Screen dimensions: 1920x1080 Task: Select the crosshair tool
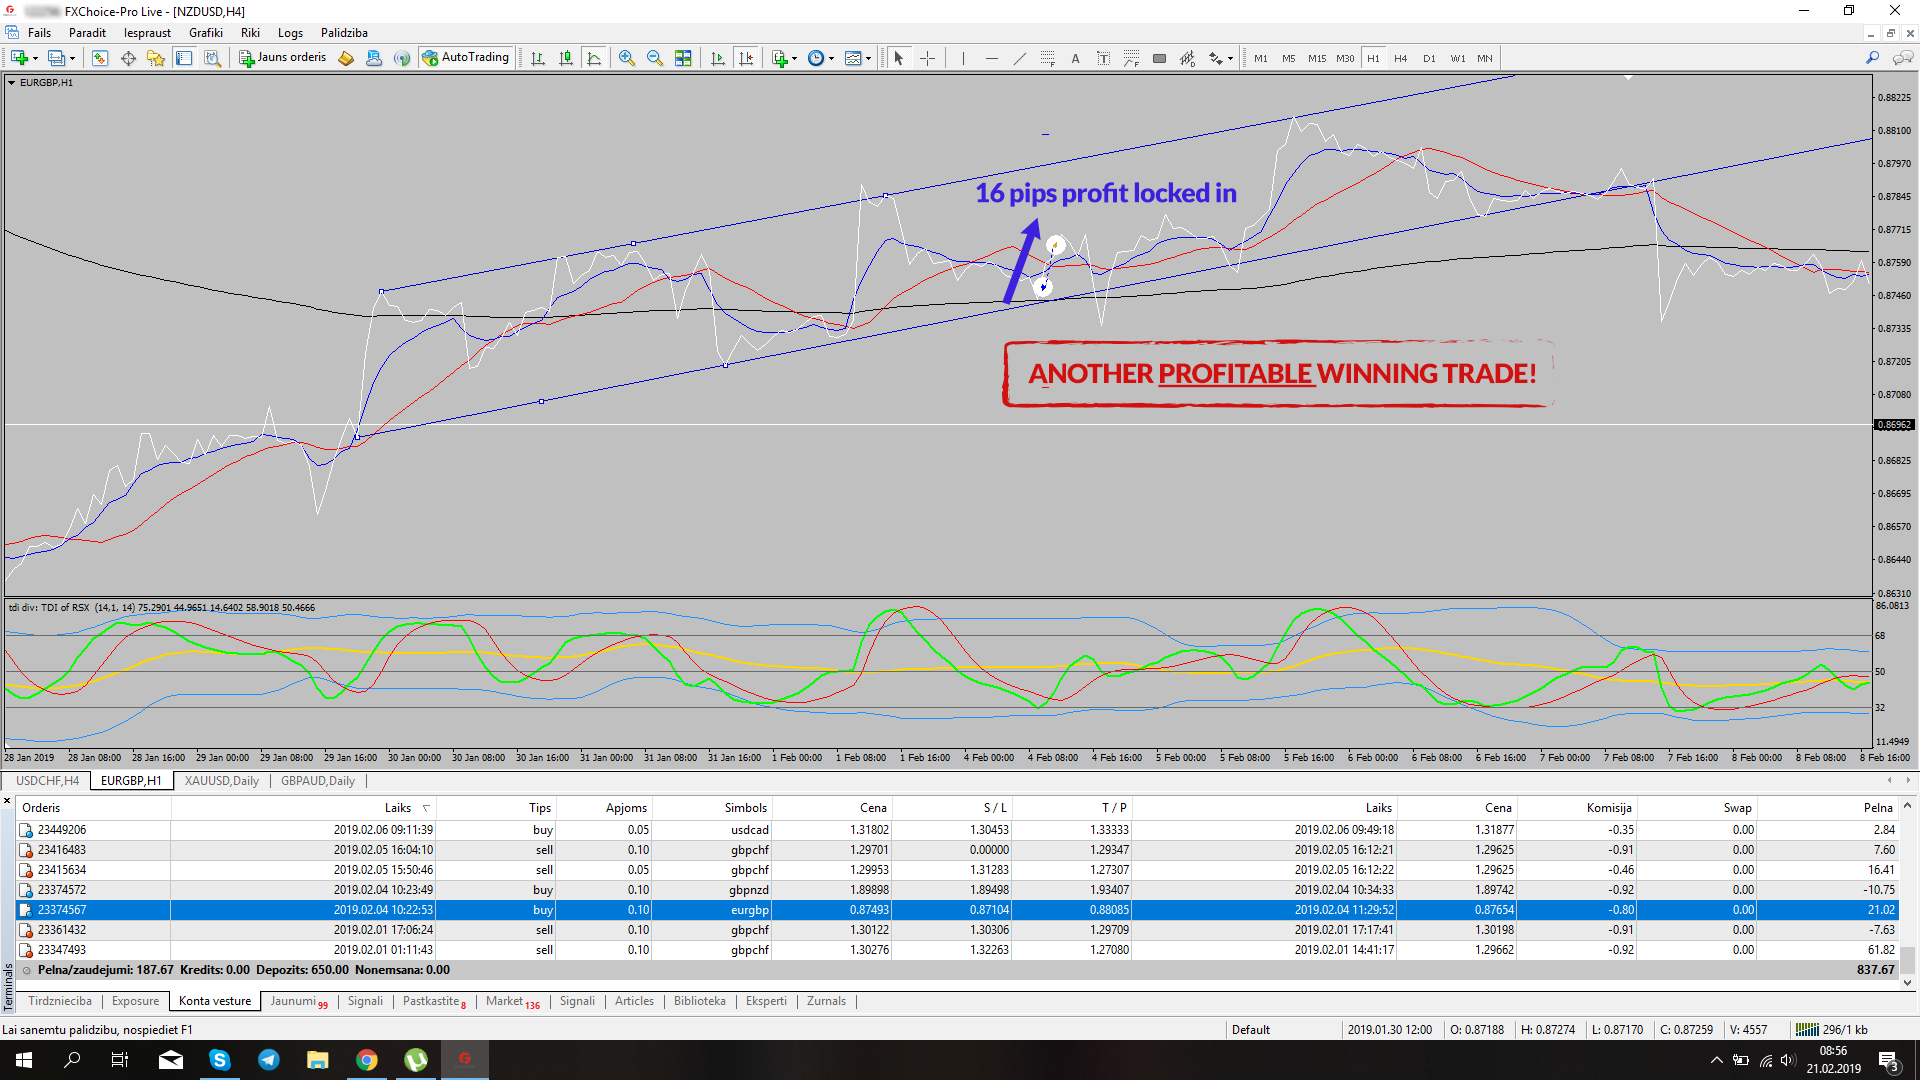coord(927,58)
